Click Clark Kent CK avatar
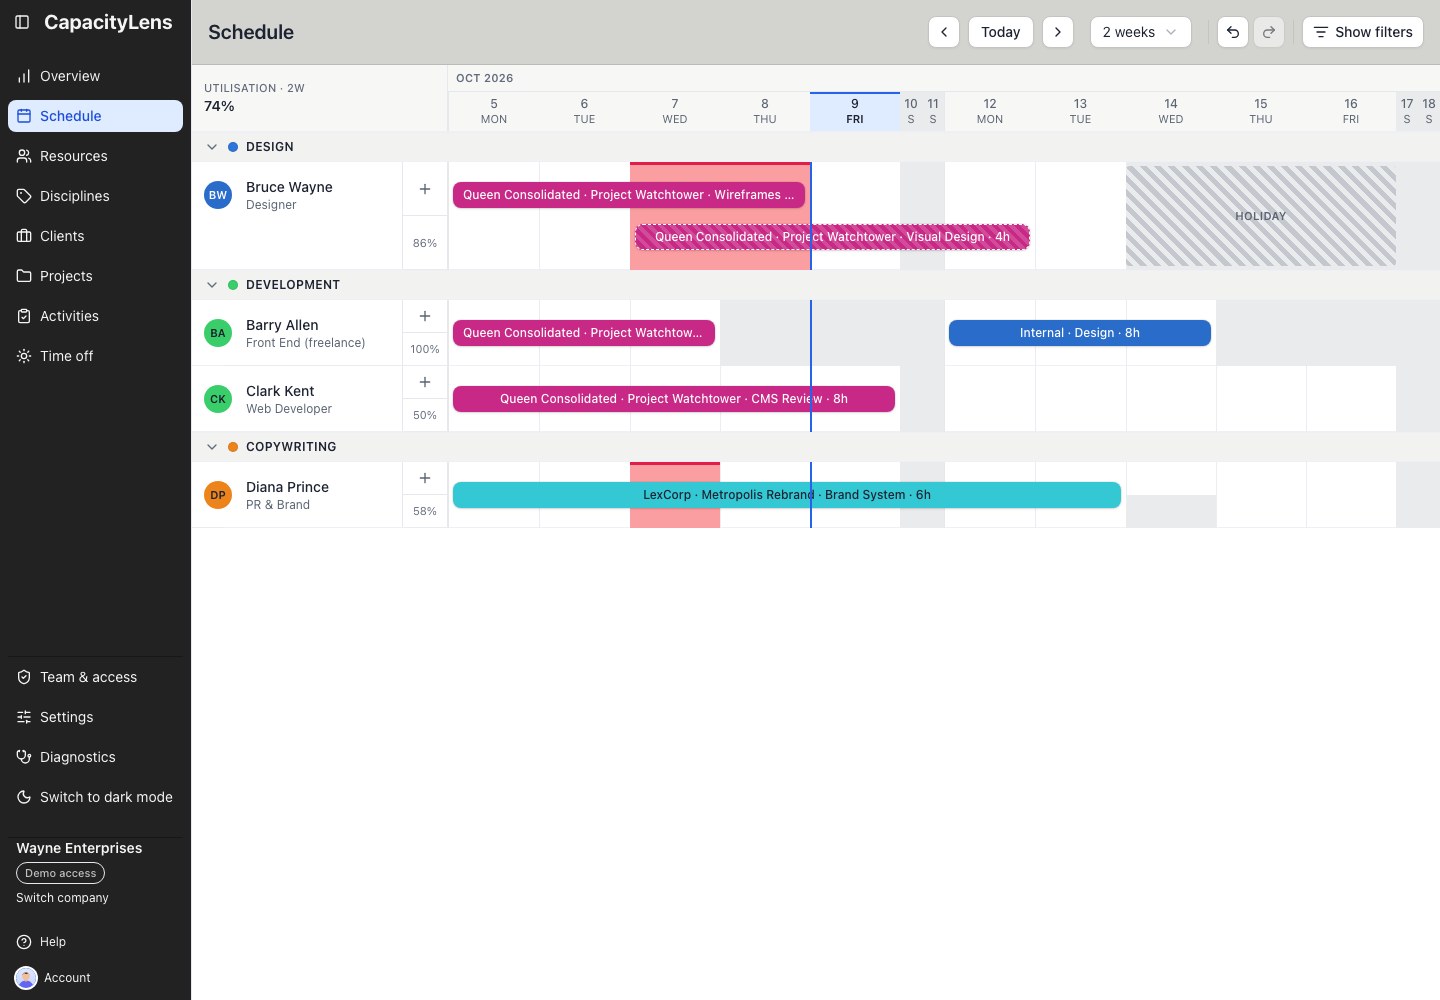 click(218, 399)
